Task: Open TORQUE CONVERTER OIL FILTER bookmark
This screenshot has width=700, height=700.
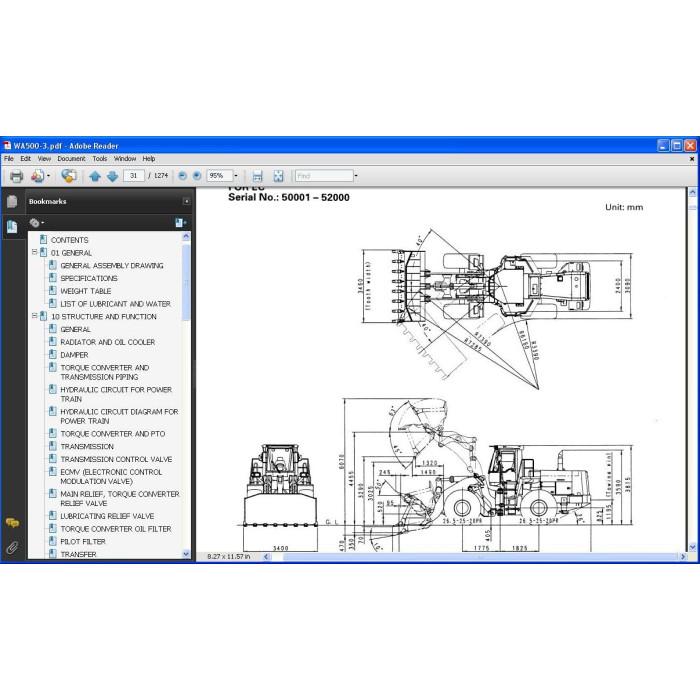Action: pyautogui.click(x=116, y=529)
